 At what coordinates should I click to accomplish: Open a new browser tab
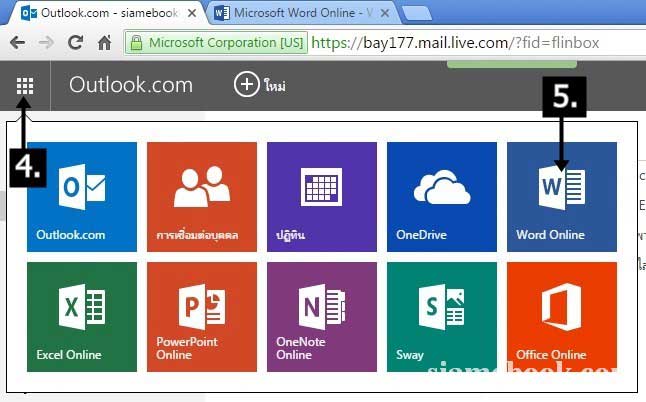click(417, 13)
